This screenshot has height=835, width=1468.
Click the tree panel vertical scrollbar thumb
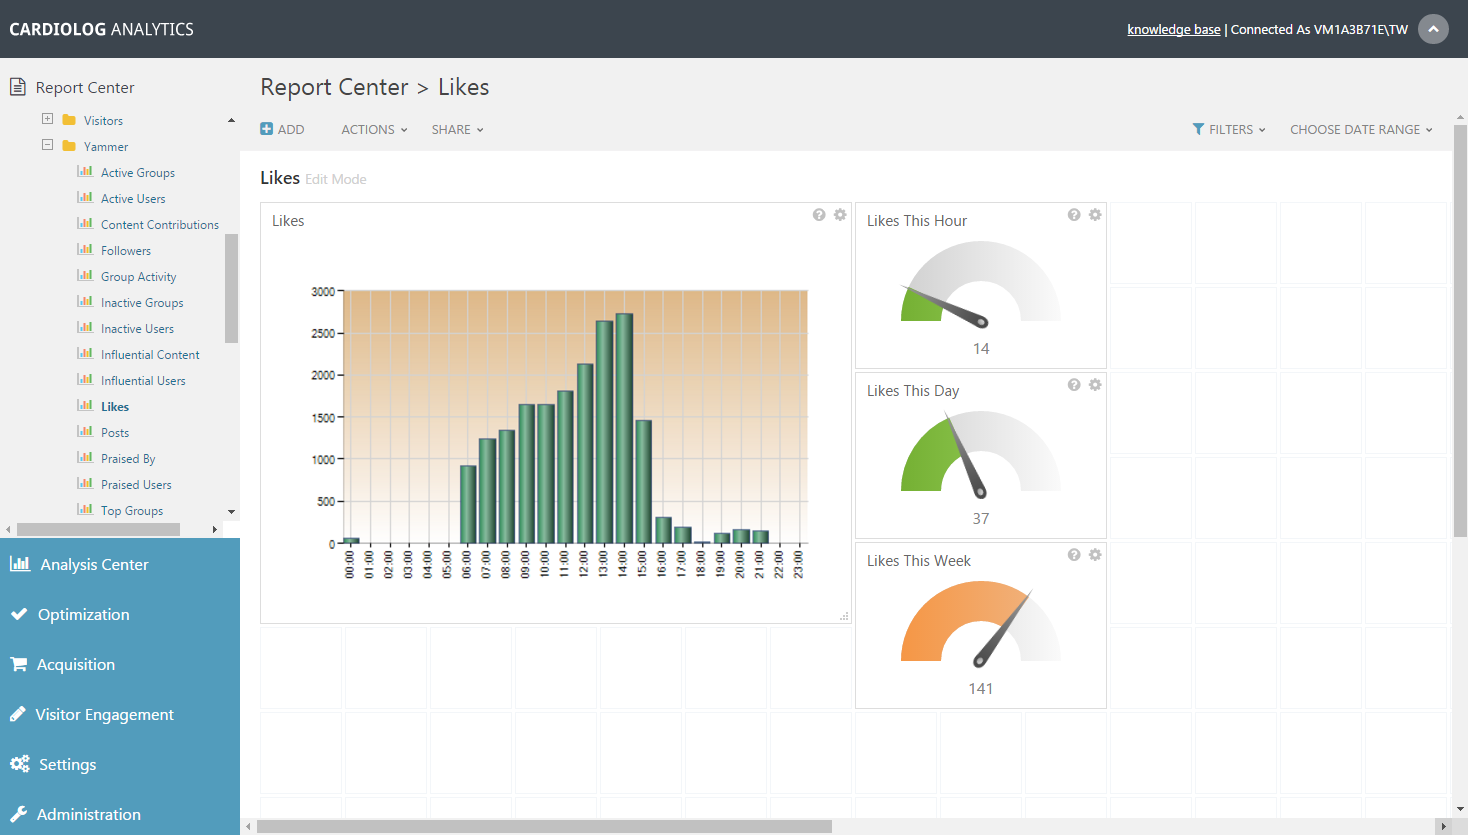pyautogui.click(x=232, y=288)
